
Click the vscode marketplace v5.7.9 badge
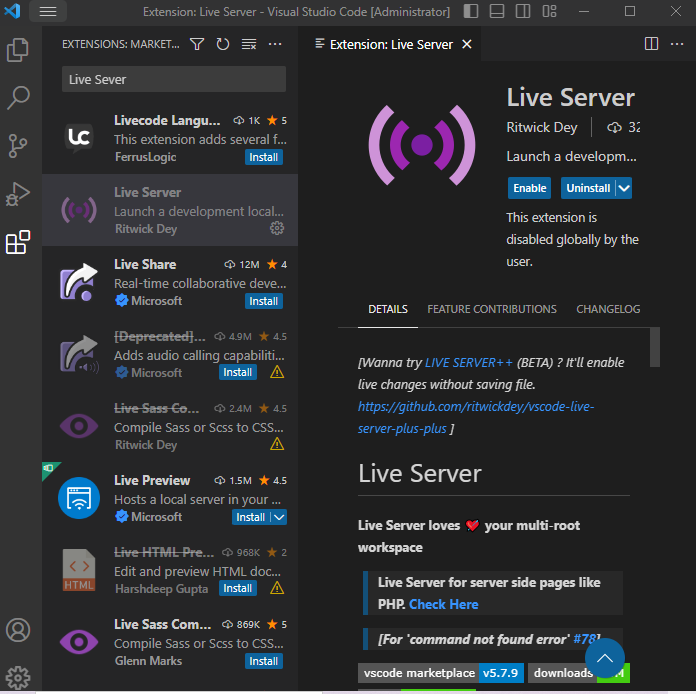click(x=441, y=673)
